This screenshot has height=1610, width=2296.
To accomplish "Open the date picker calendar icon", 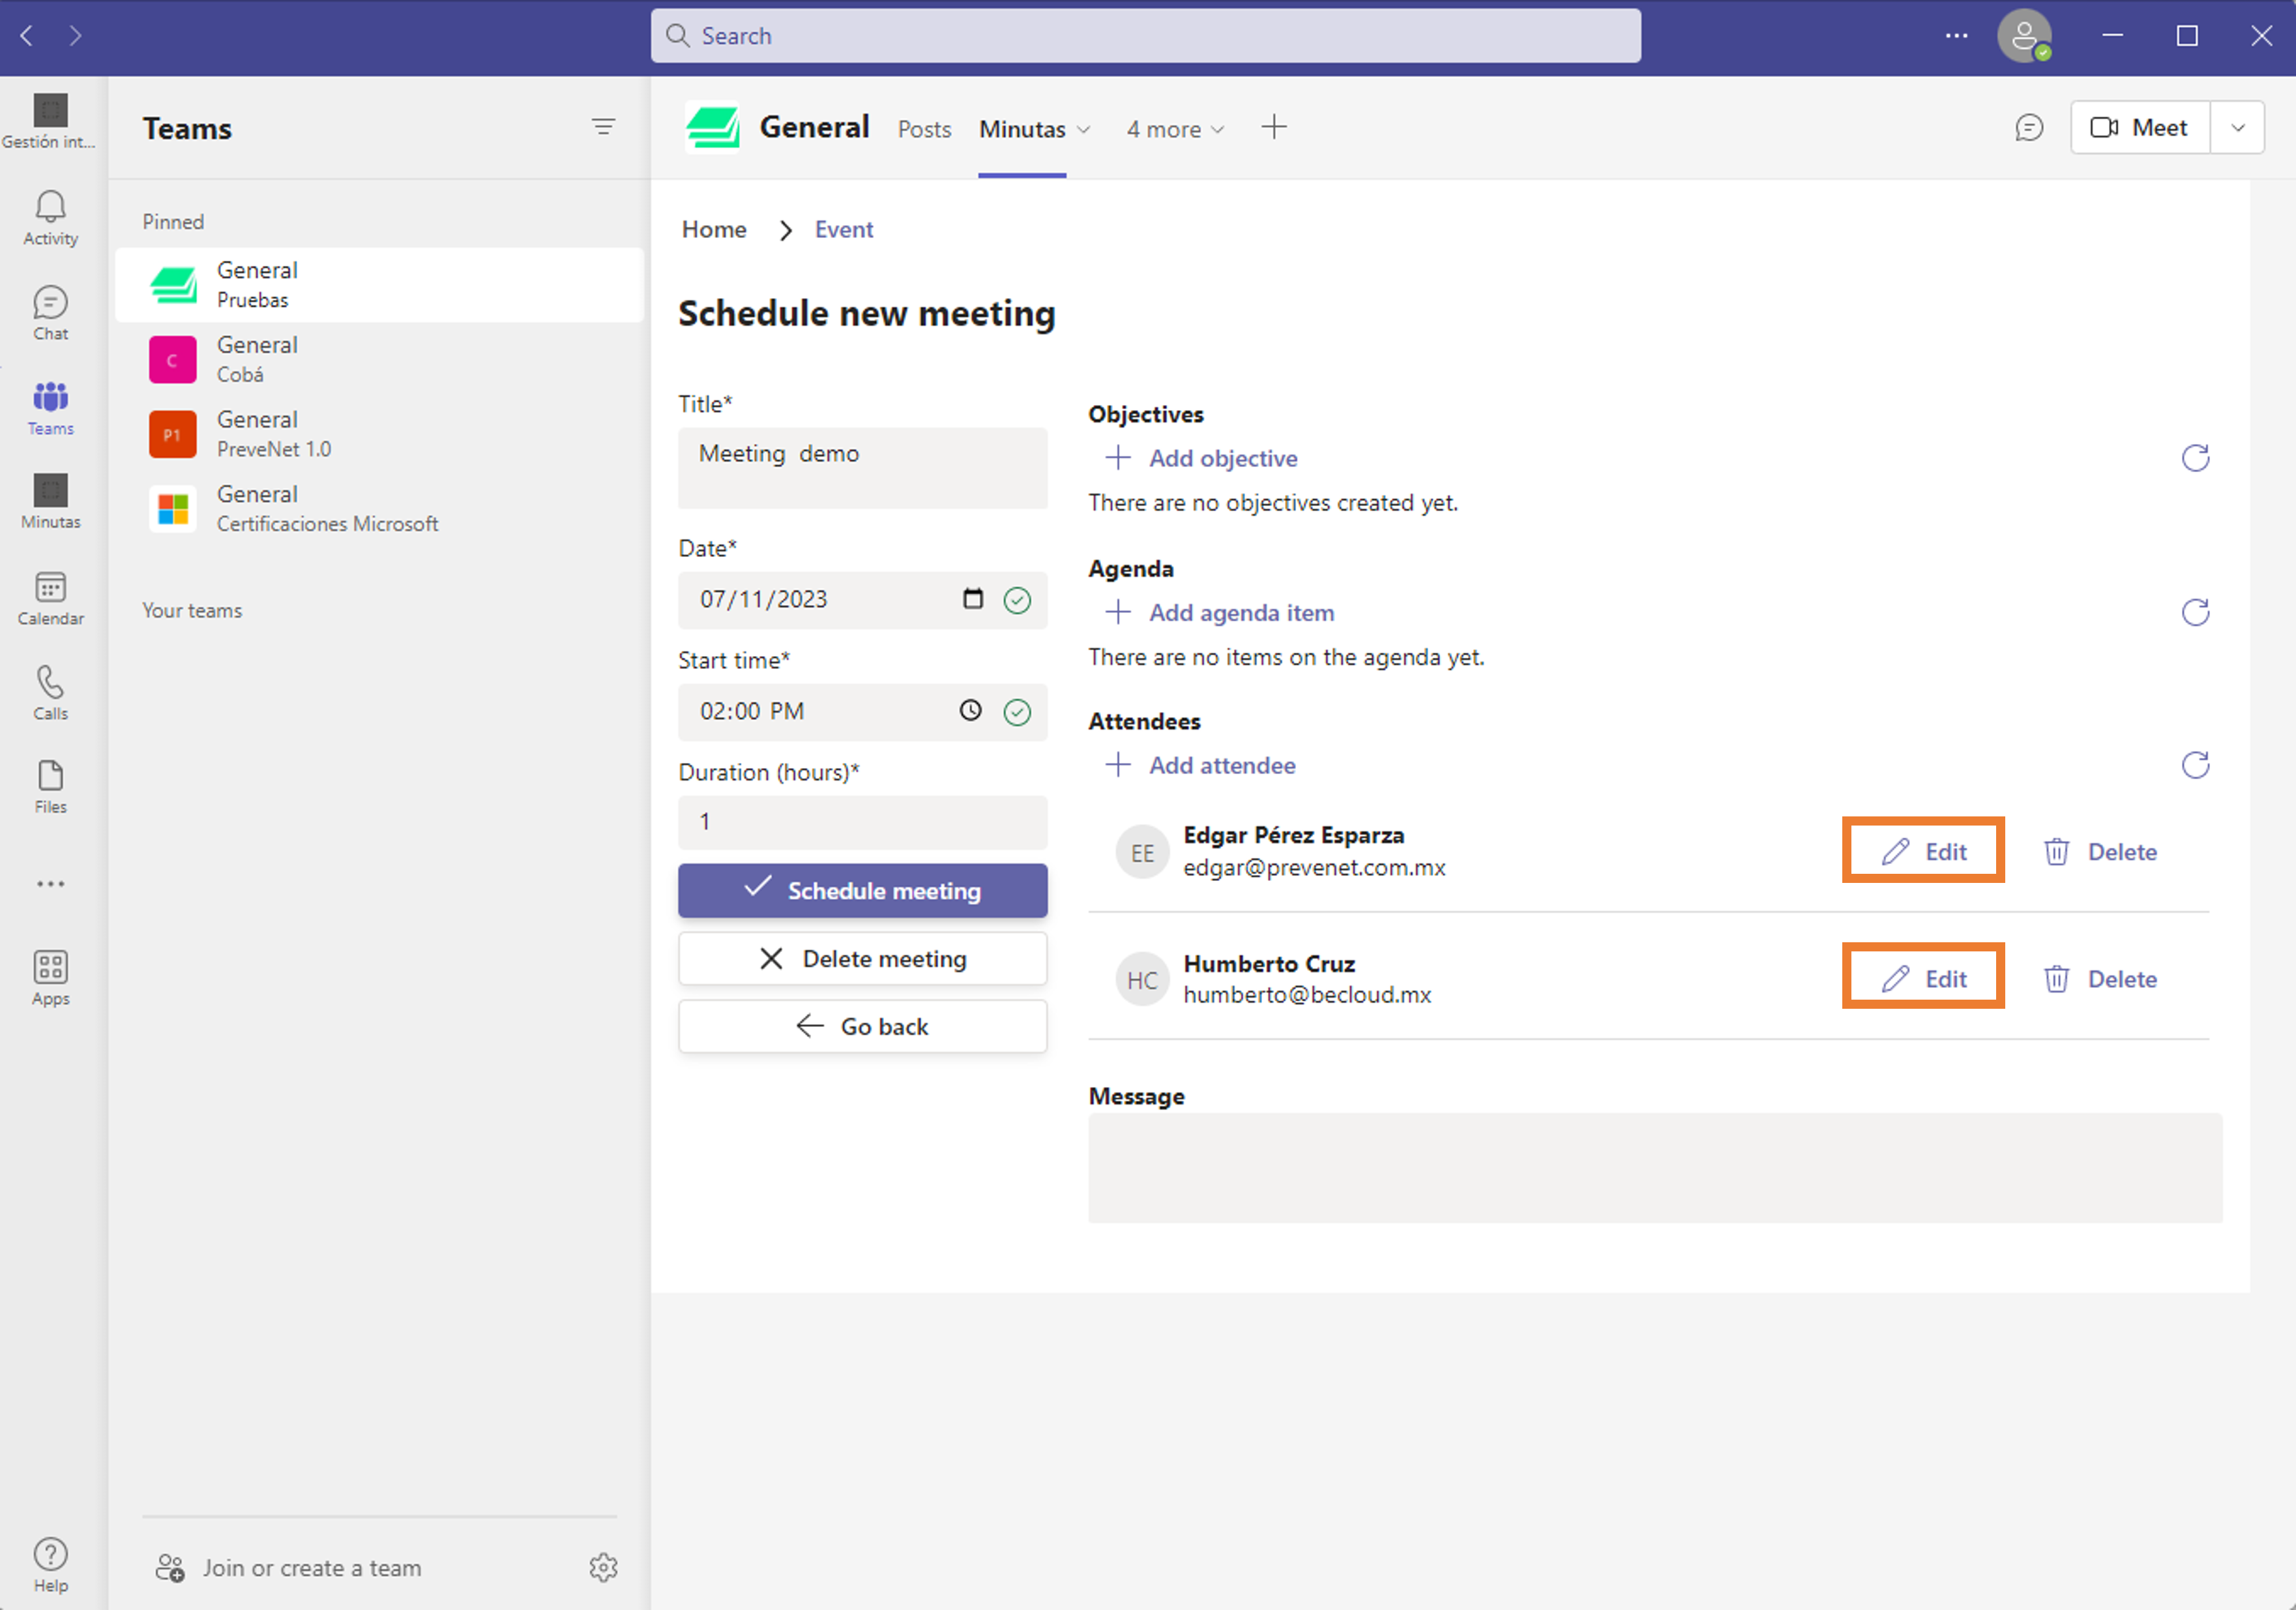I will (972, 599).
